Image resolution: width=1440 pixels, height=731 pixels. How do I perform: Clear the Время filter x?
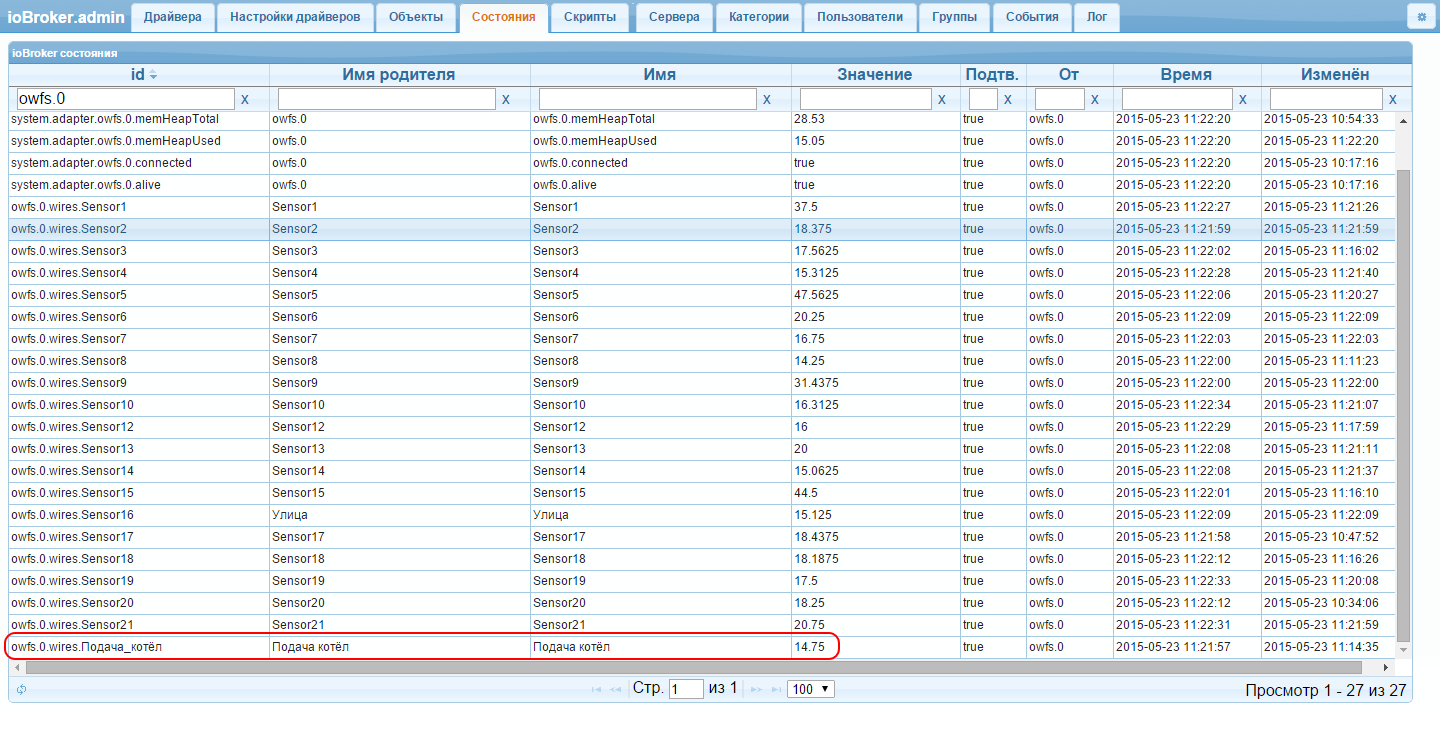1243,99
